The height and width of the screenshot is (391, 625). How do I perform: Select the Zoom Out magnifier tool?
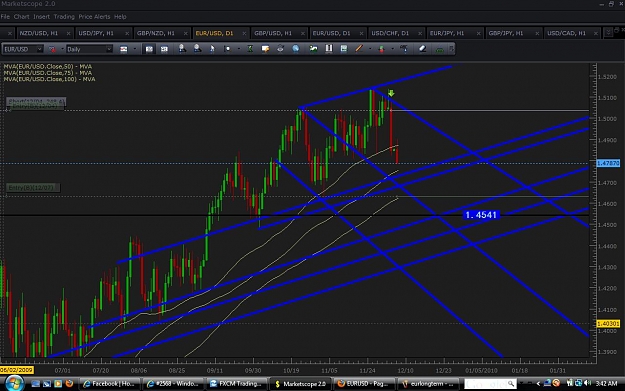[x=197, y=49]
